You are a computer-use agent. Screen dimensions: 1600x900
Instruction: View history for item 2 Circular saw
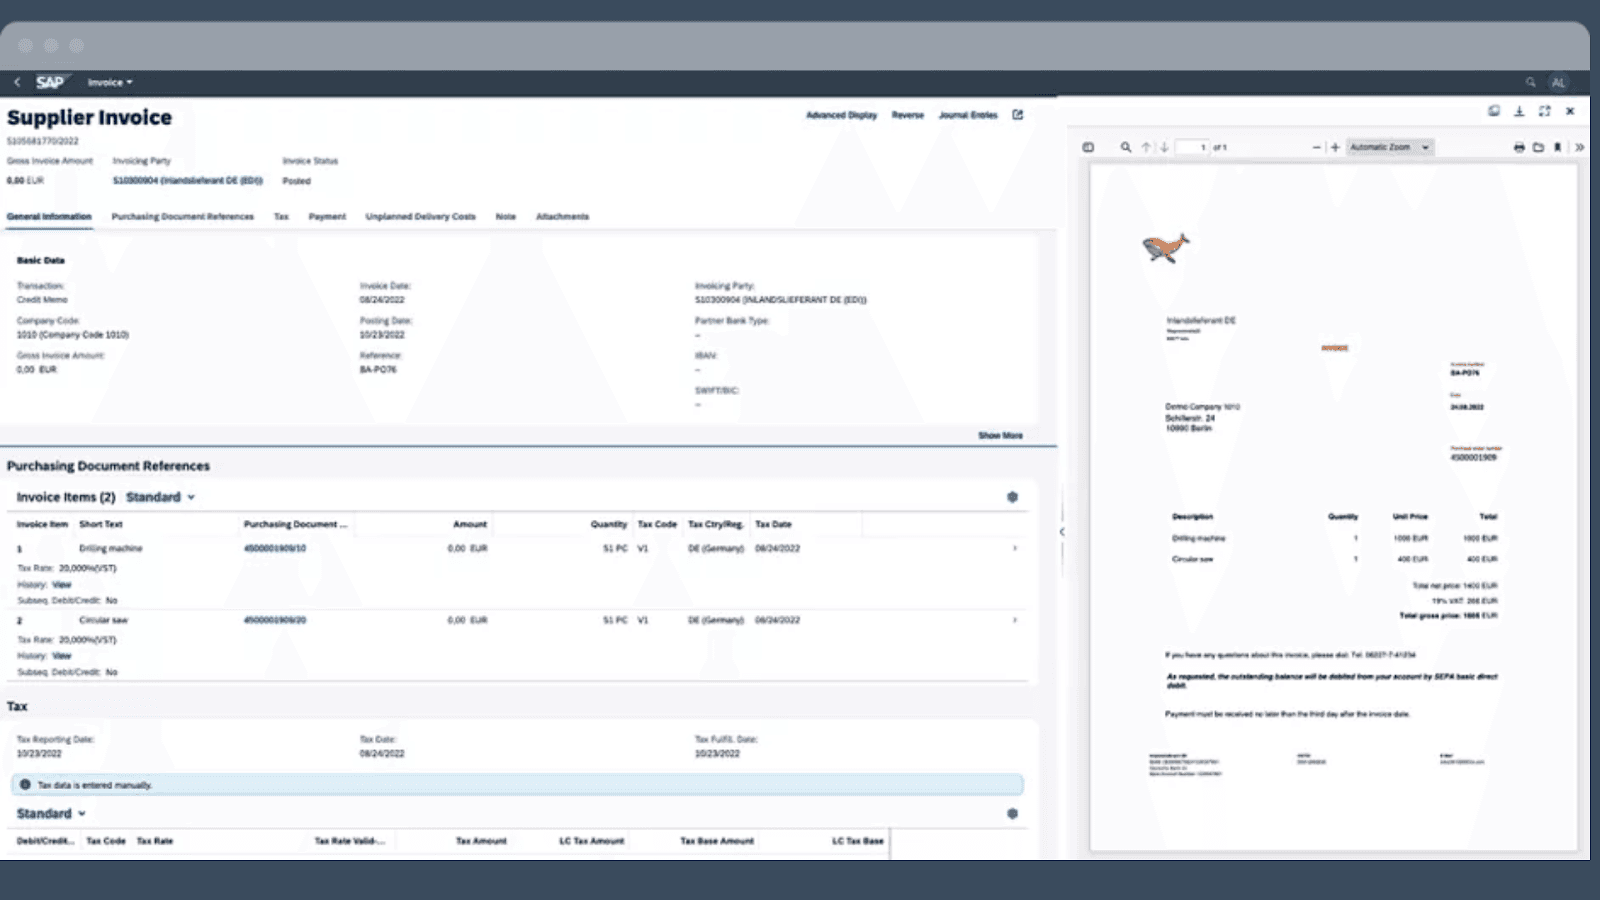62,656
